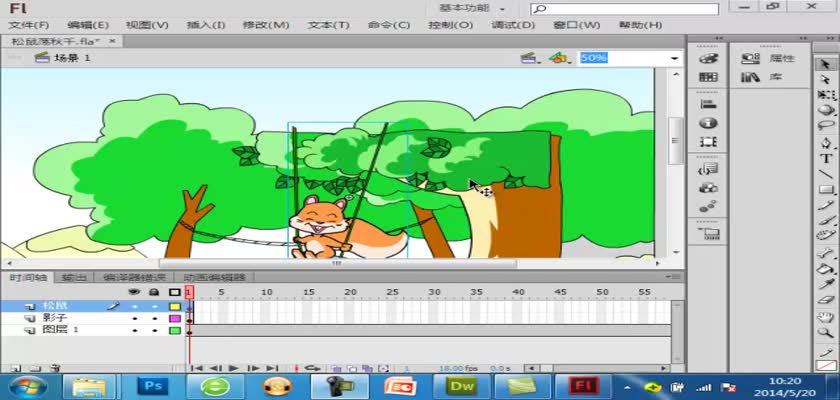
Task: Select the Rectangle tool
Action: [x=826, y=190]
